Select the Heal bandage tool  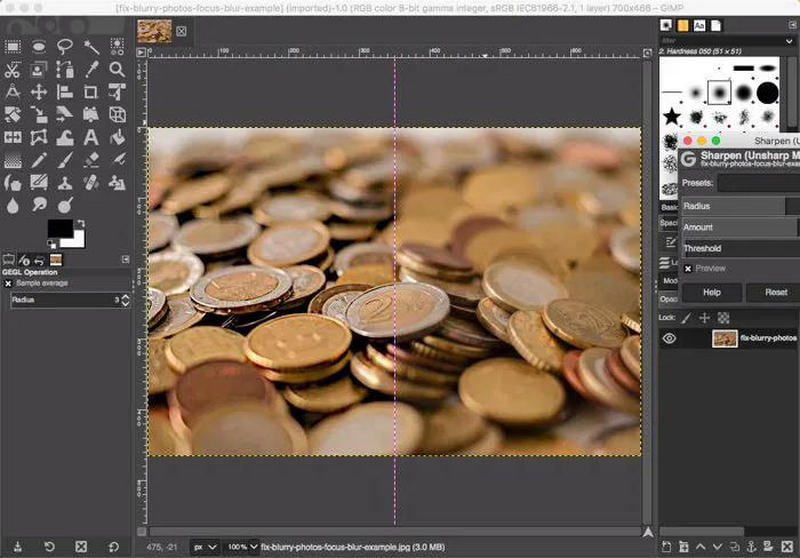(91, 183)
